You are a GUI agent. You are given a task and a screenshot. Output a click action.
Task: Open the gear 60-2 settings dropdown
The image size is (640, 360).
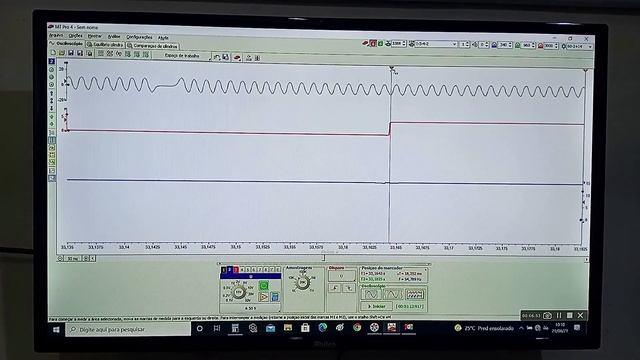point(580,46)
